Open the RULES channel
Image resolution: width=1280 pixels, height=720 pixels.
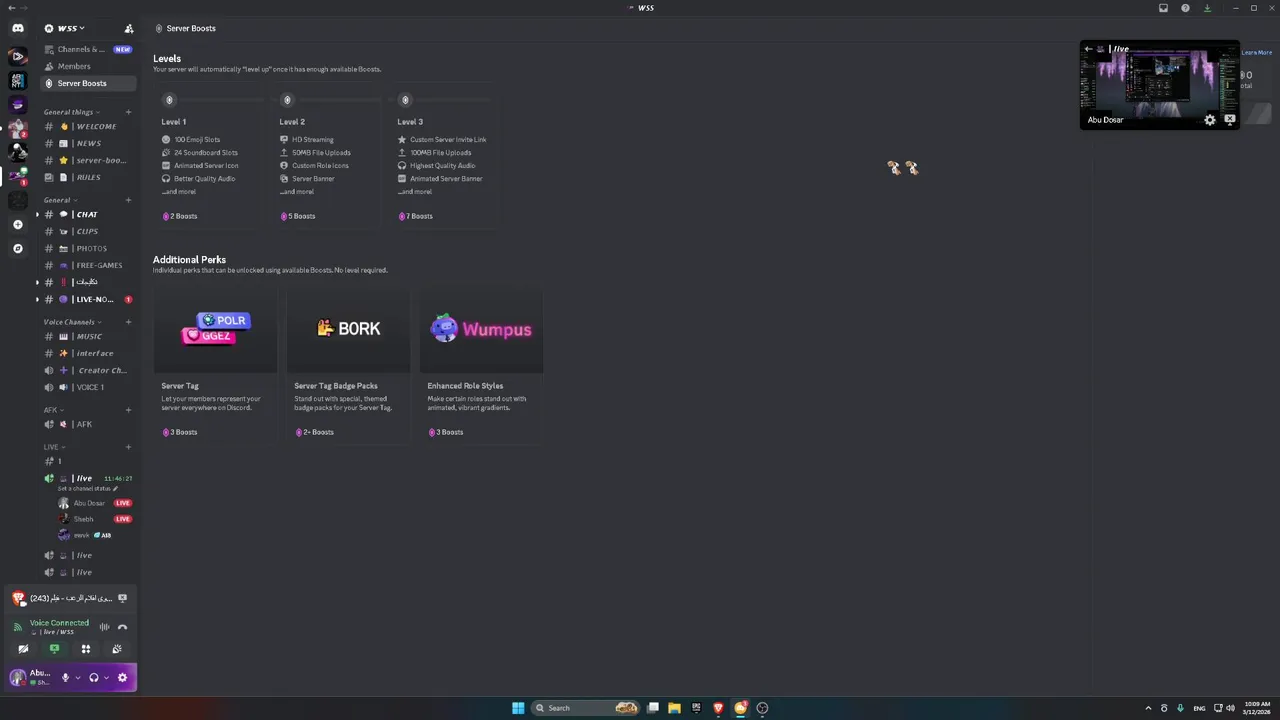click(88, 178)
